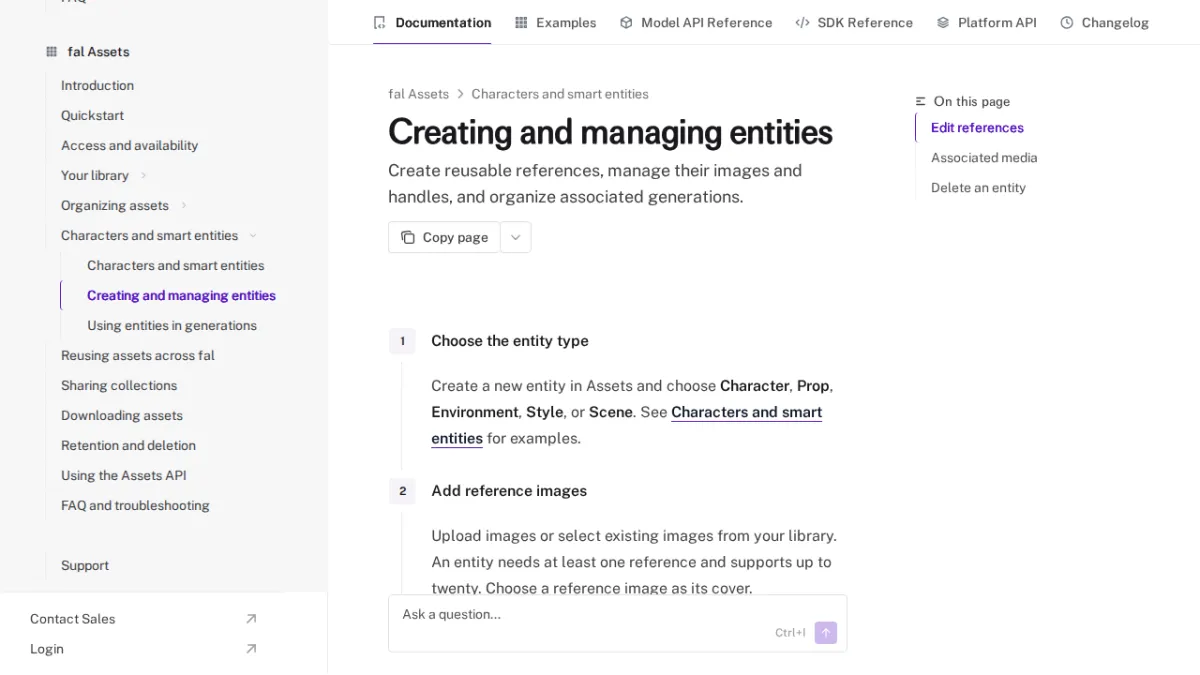The image size is (1200, 675).
Task: Open Using the Assets API in sidebar
Action: (124, 476)
